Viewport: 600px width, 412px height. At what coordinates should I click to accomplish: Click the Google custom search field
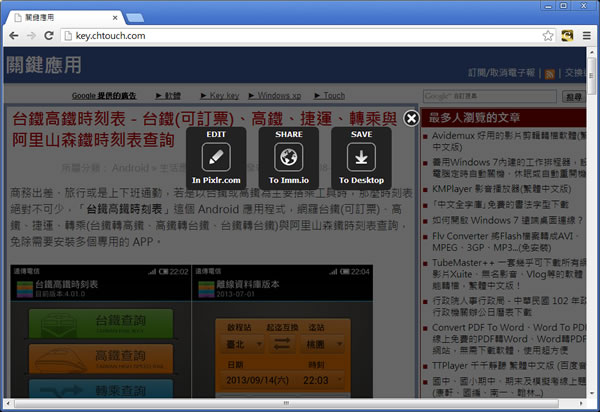point(490,96)
